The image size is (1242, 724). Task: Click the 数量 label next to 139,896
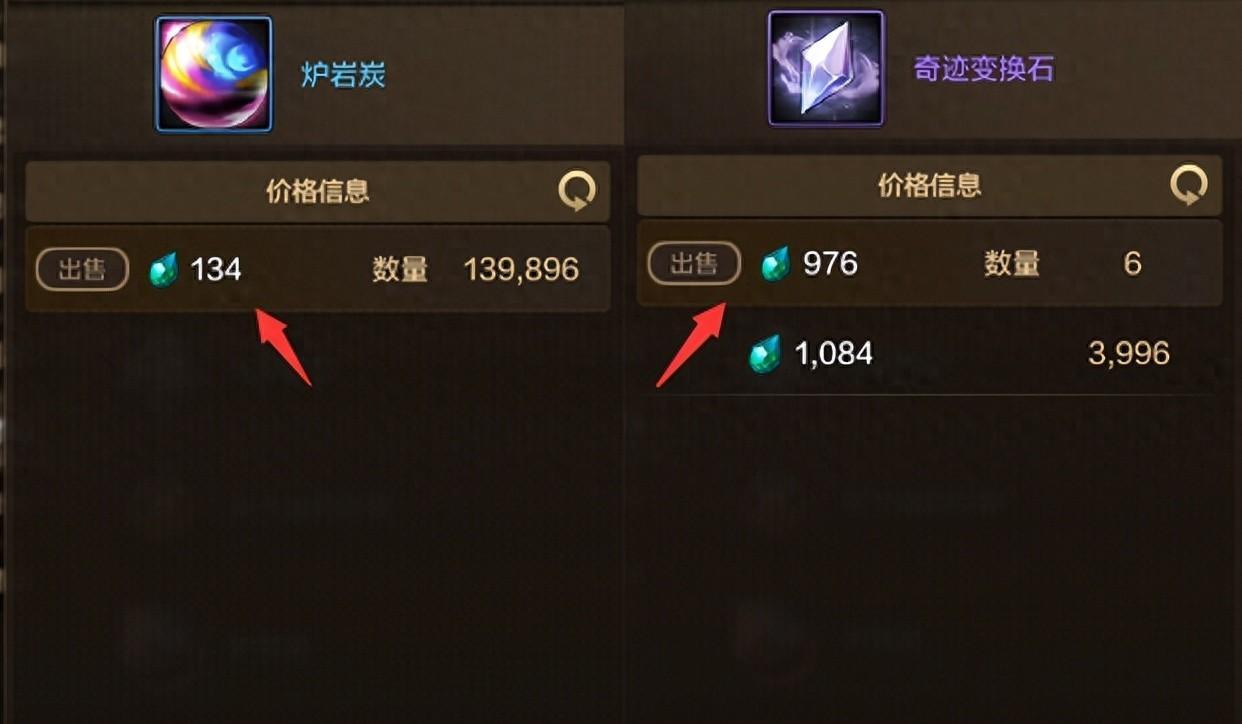[400, 269]
